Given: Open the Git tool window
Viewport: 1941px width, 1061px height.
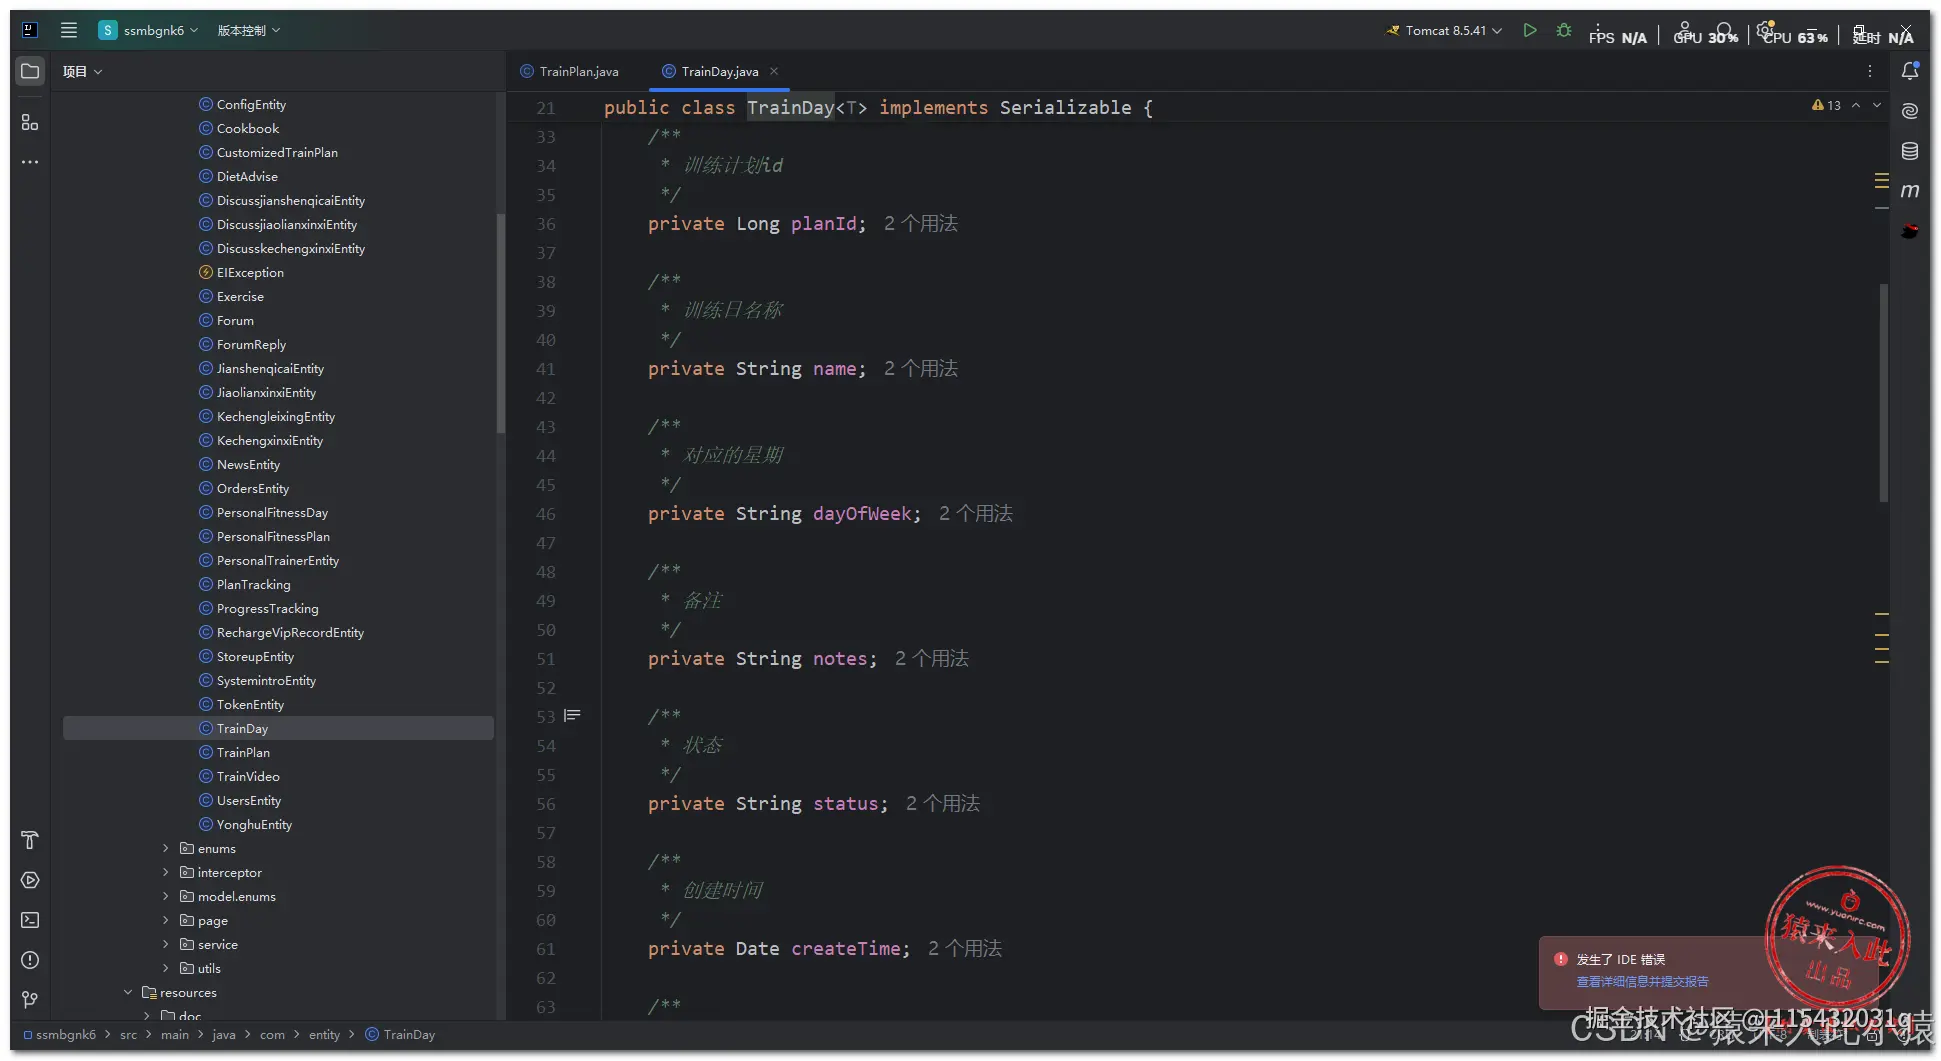Looking at the screenshot, I should click(x=30, y=1000).
